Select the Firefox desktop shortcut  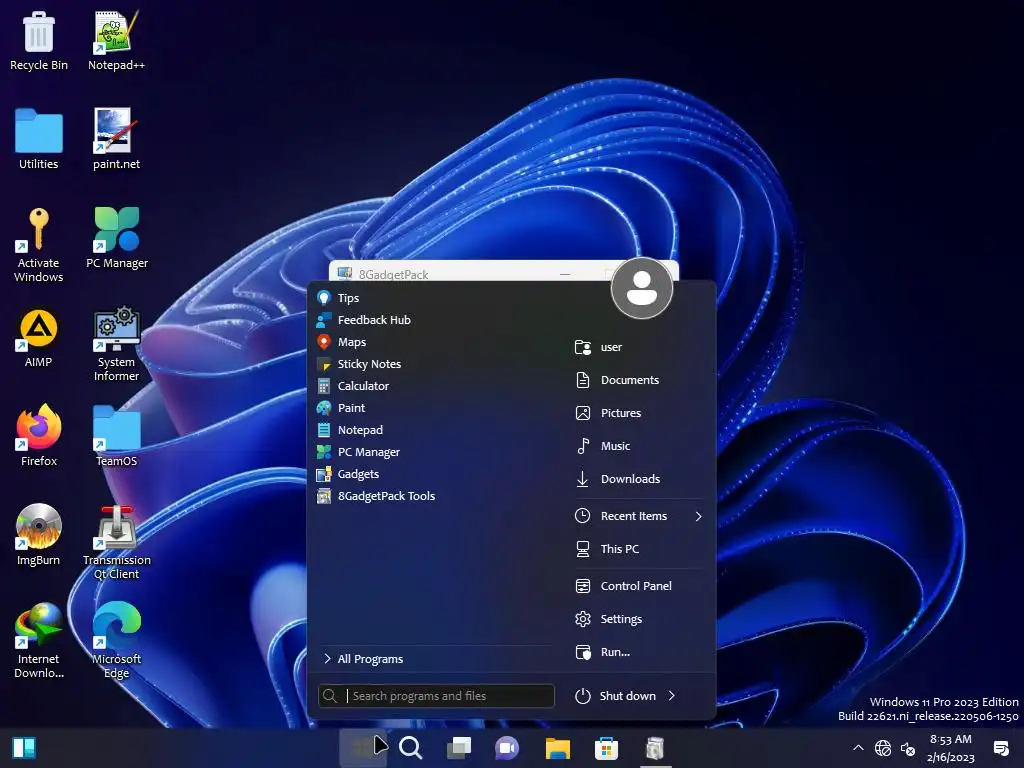[39, 436]
